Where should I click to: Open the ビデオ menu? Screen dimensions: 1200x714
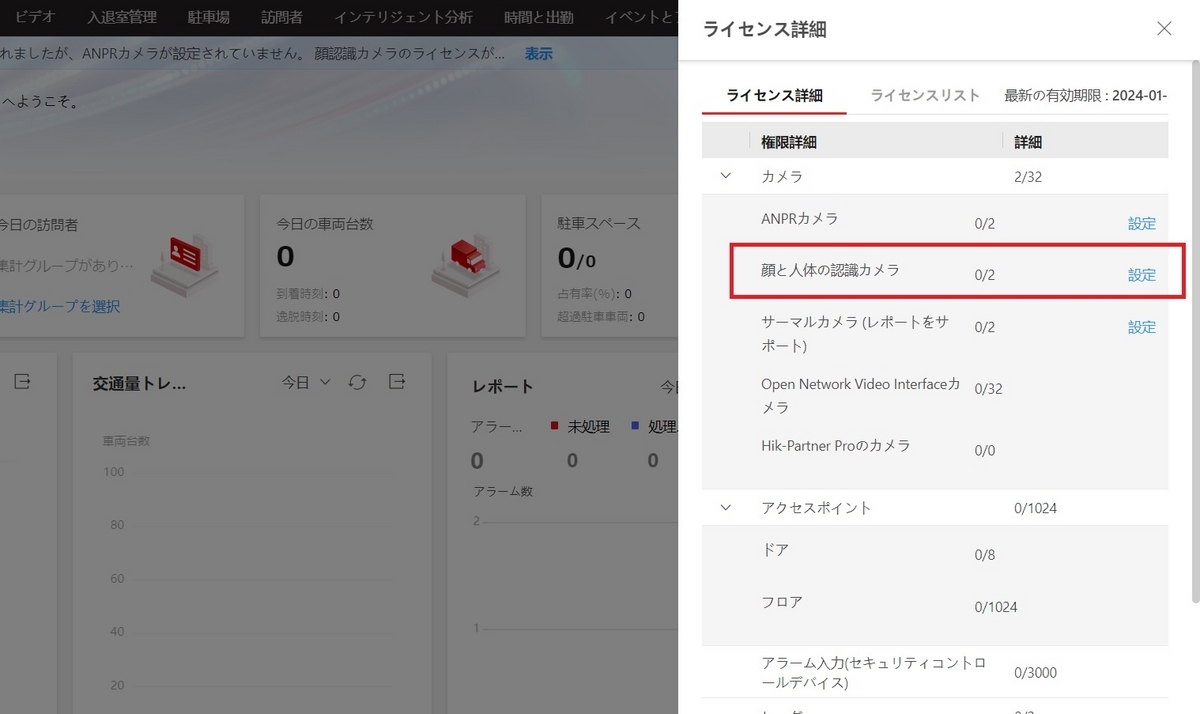click(35, 17)
